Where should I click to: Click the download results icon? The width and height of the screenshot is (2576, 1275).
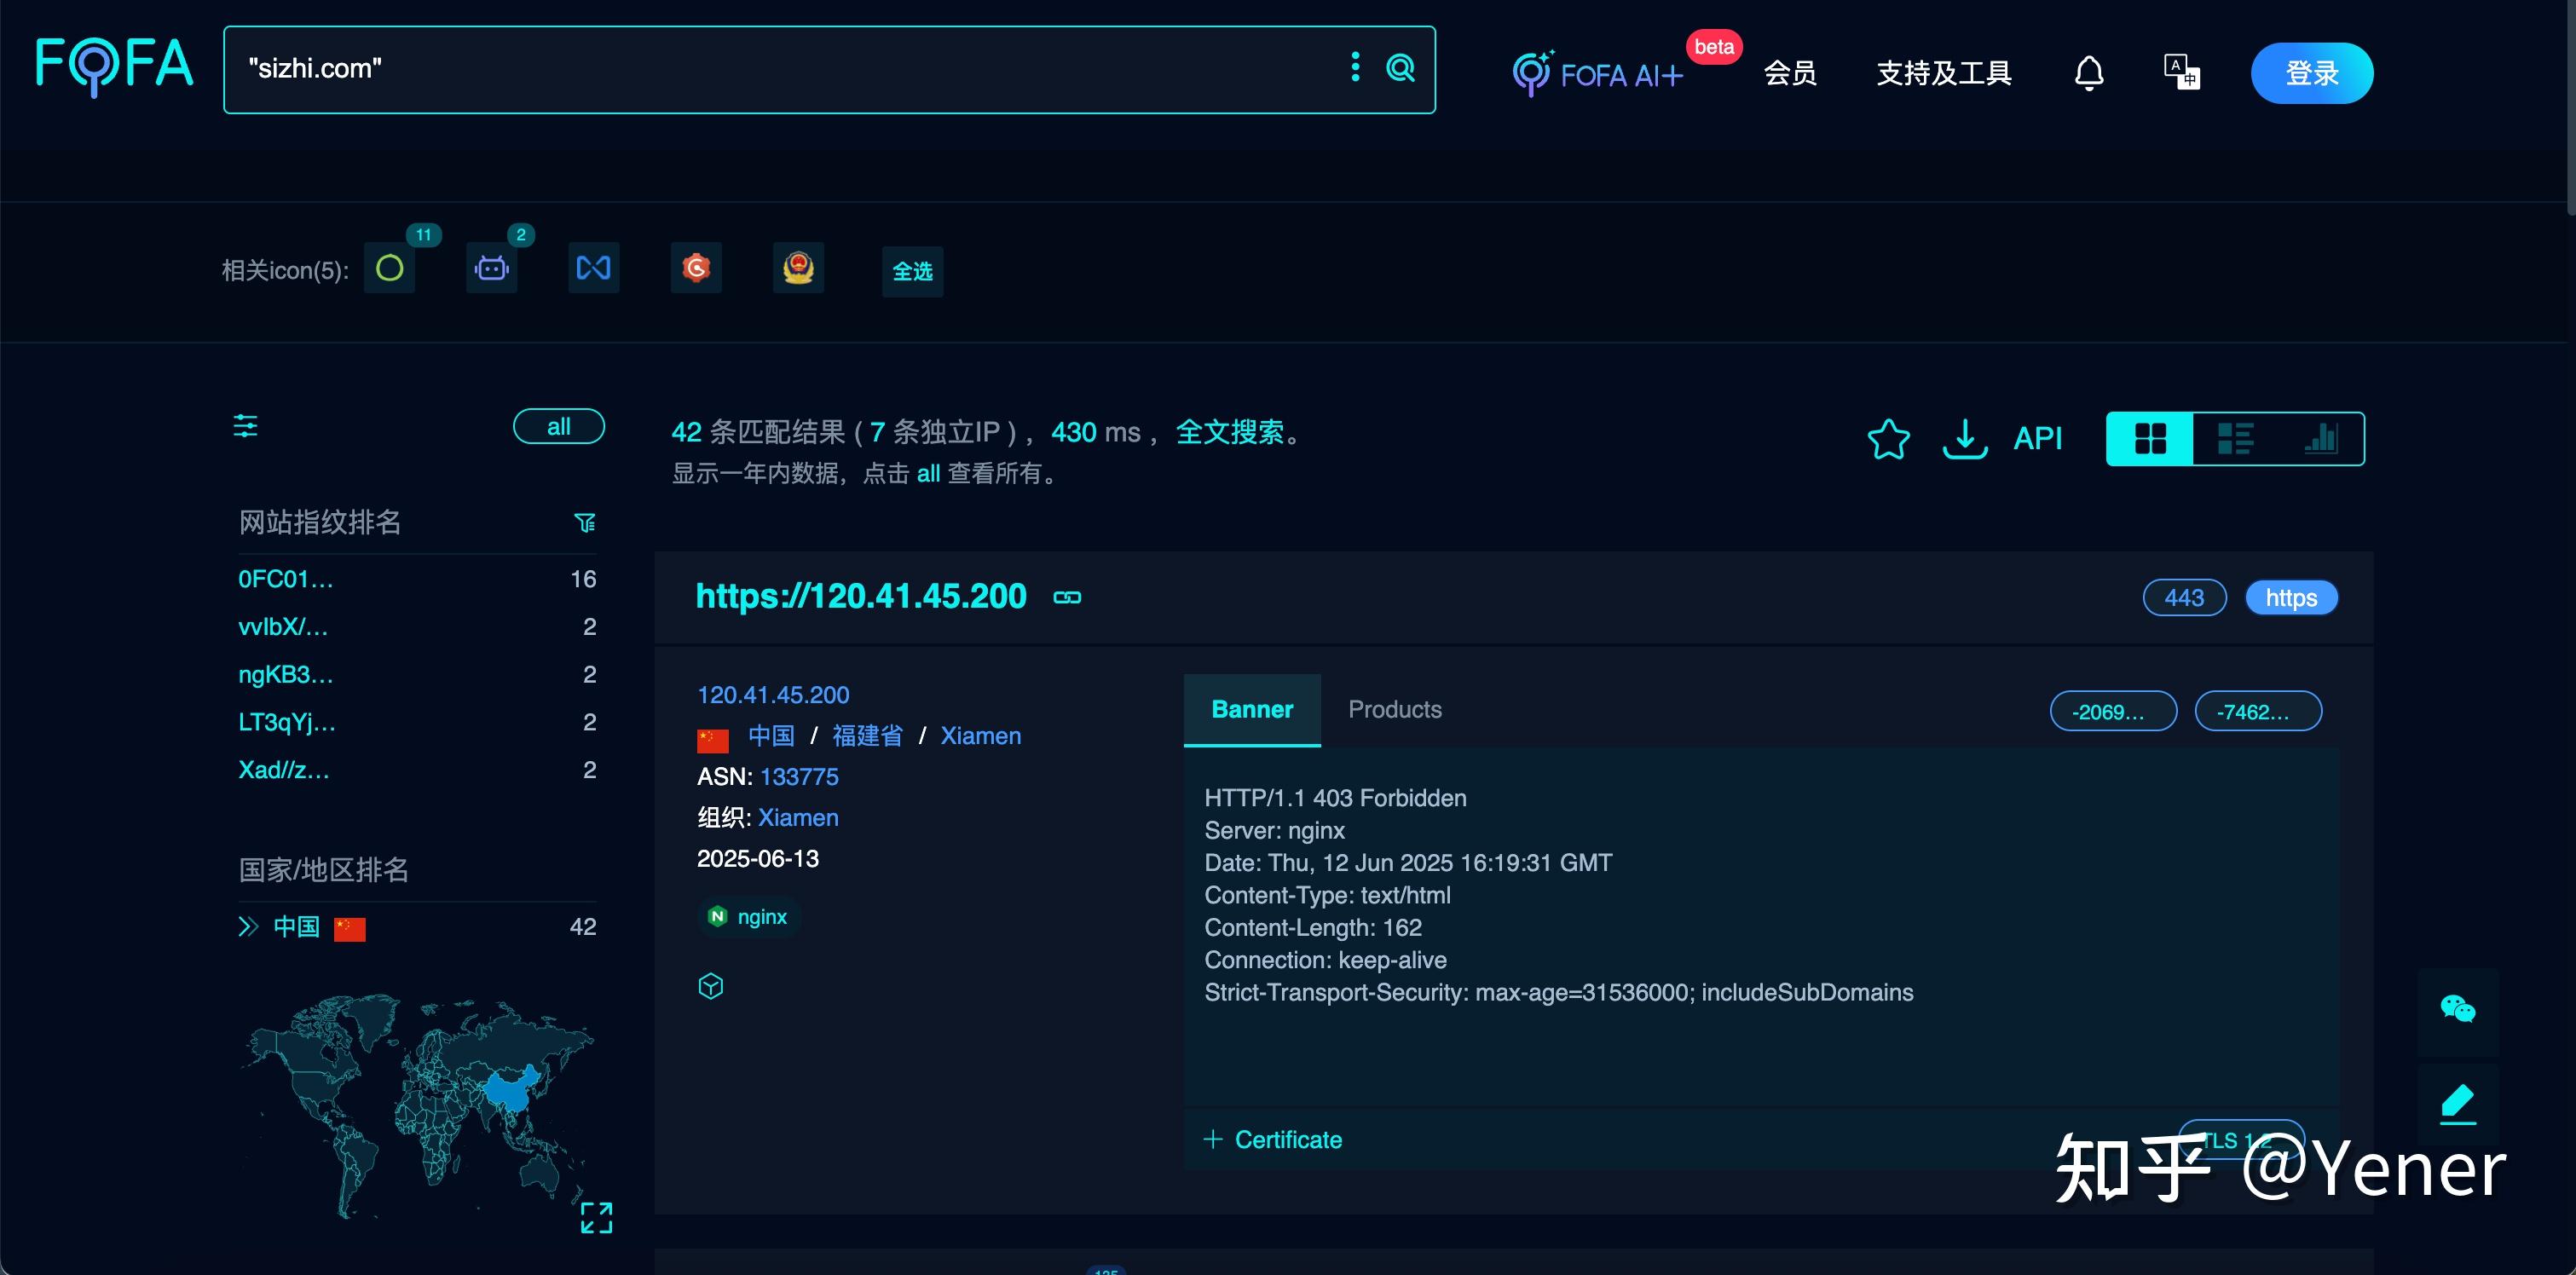tap(1964, 438)
